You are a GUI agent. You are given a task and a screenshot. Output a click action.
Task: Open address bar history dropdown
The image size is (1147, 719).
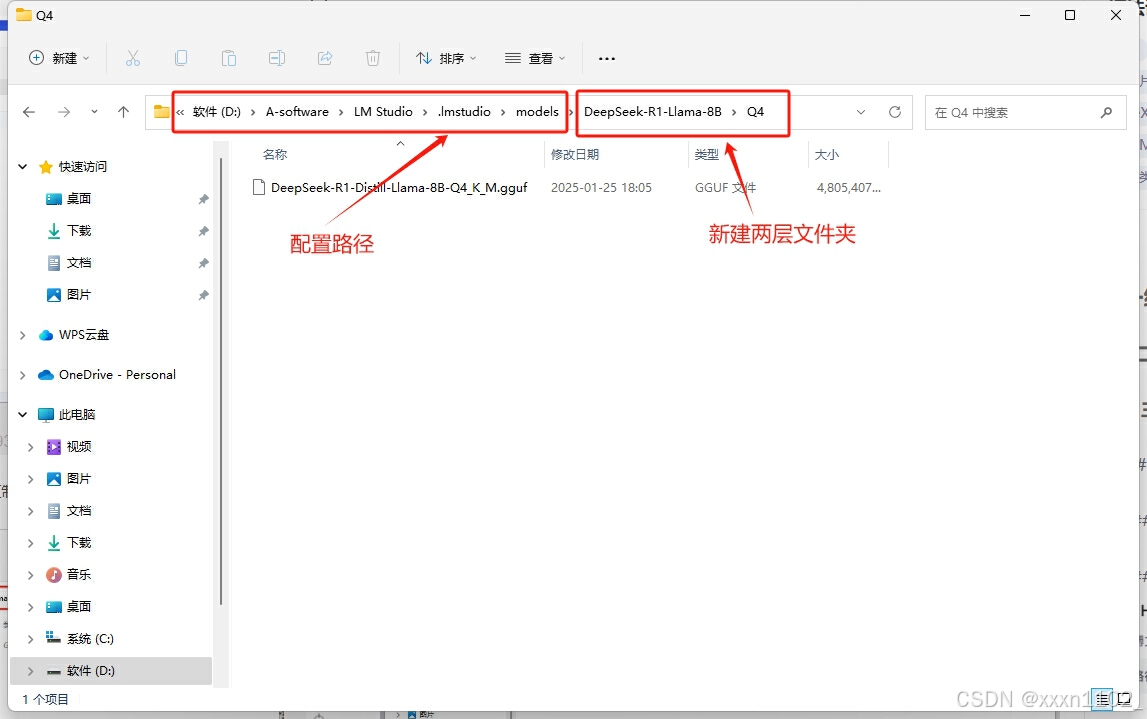point(861,112)
